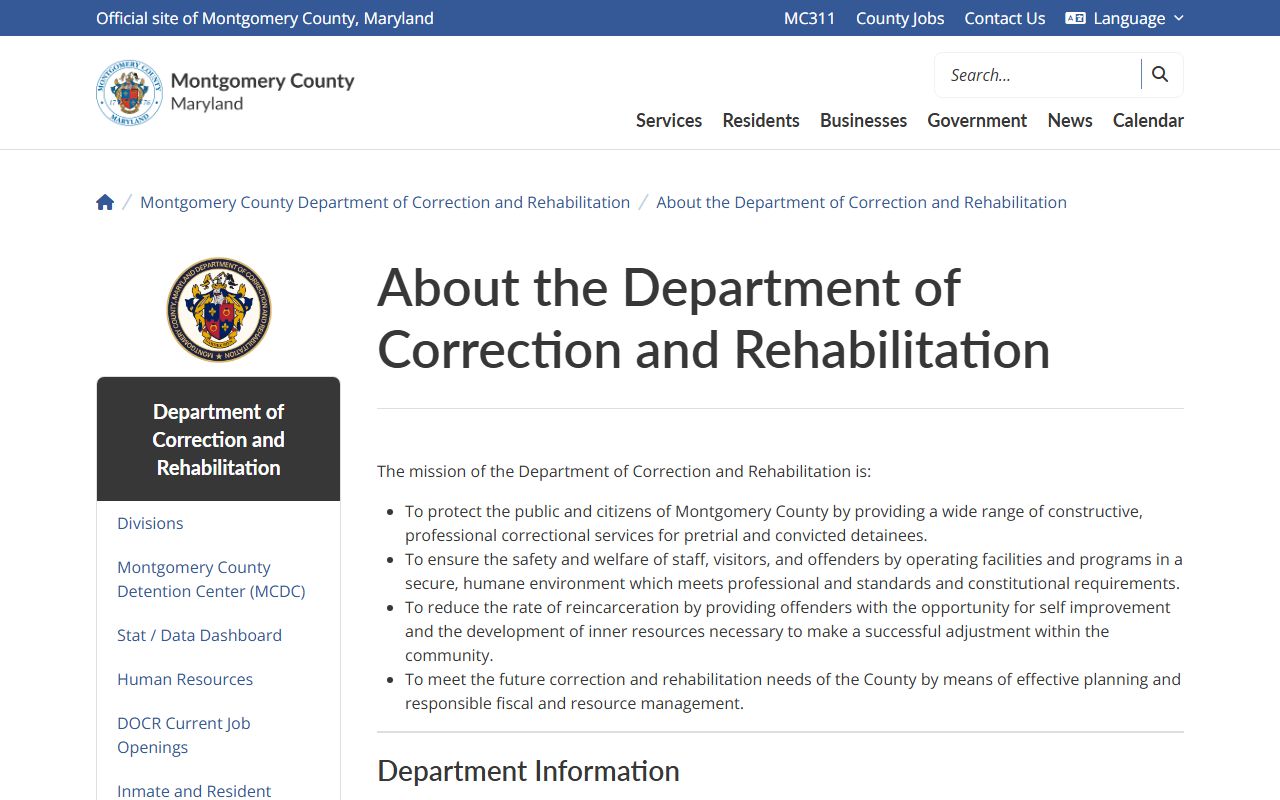Click the Language translate icon
The image size is (1280, 800).
click(1075, 18)
